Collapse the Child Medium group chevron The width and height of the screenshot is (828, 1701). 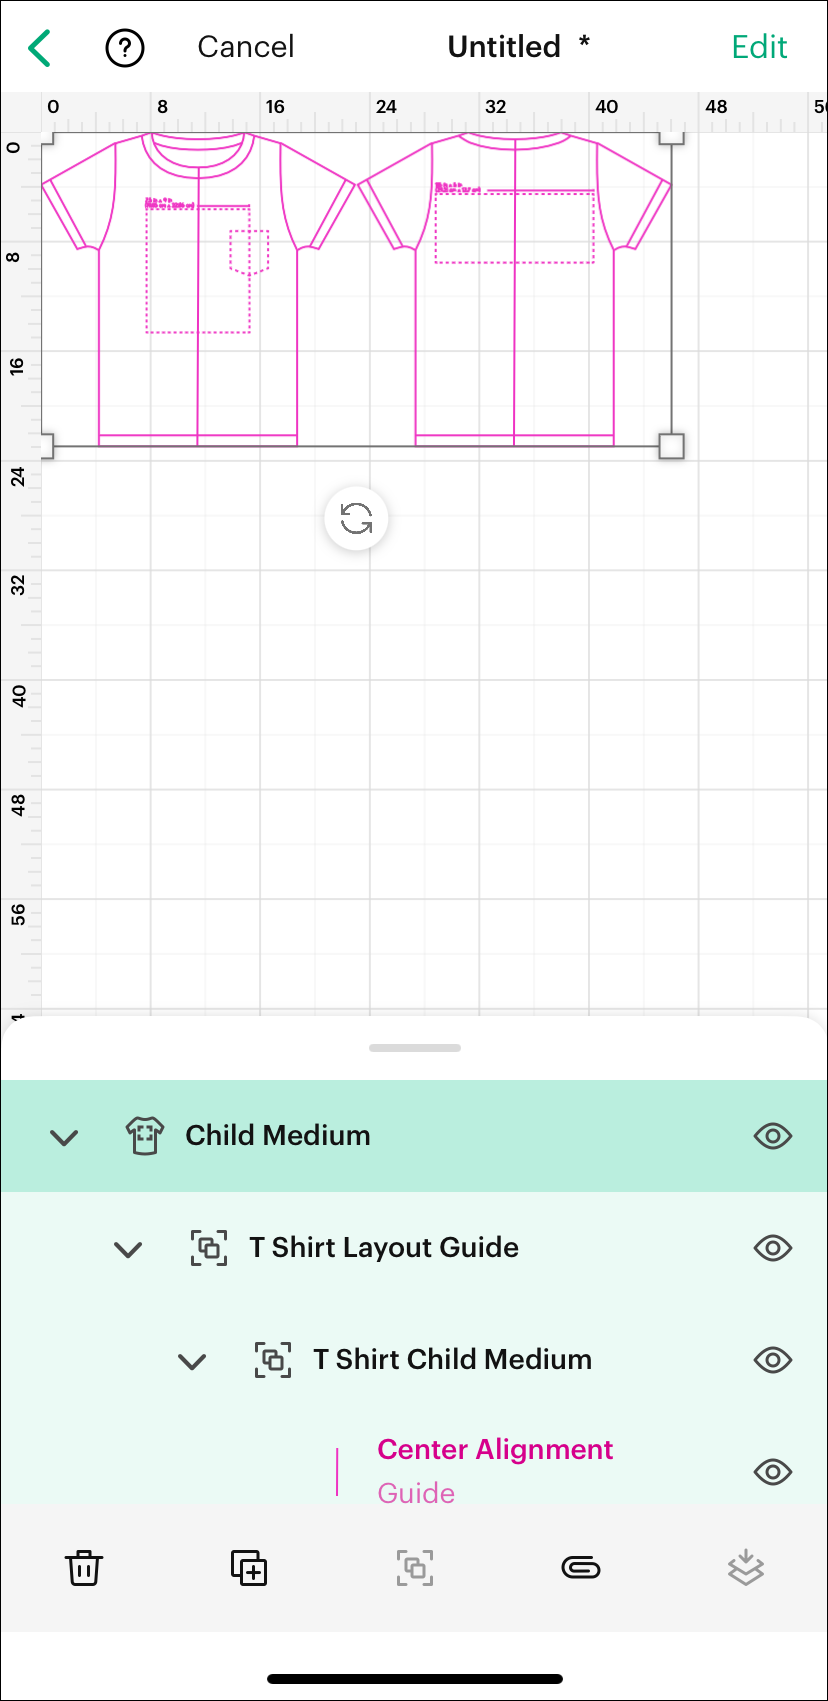point(64,1136)
